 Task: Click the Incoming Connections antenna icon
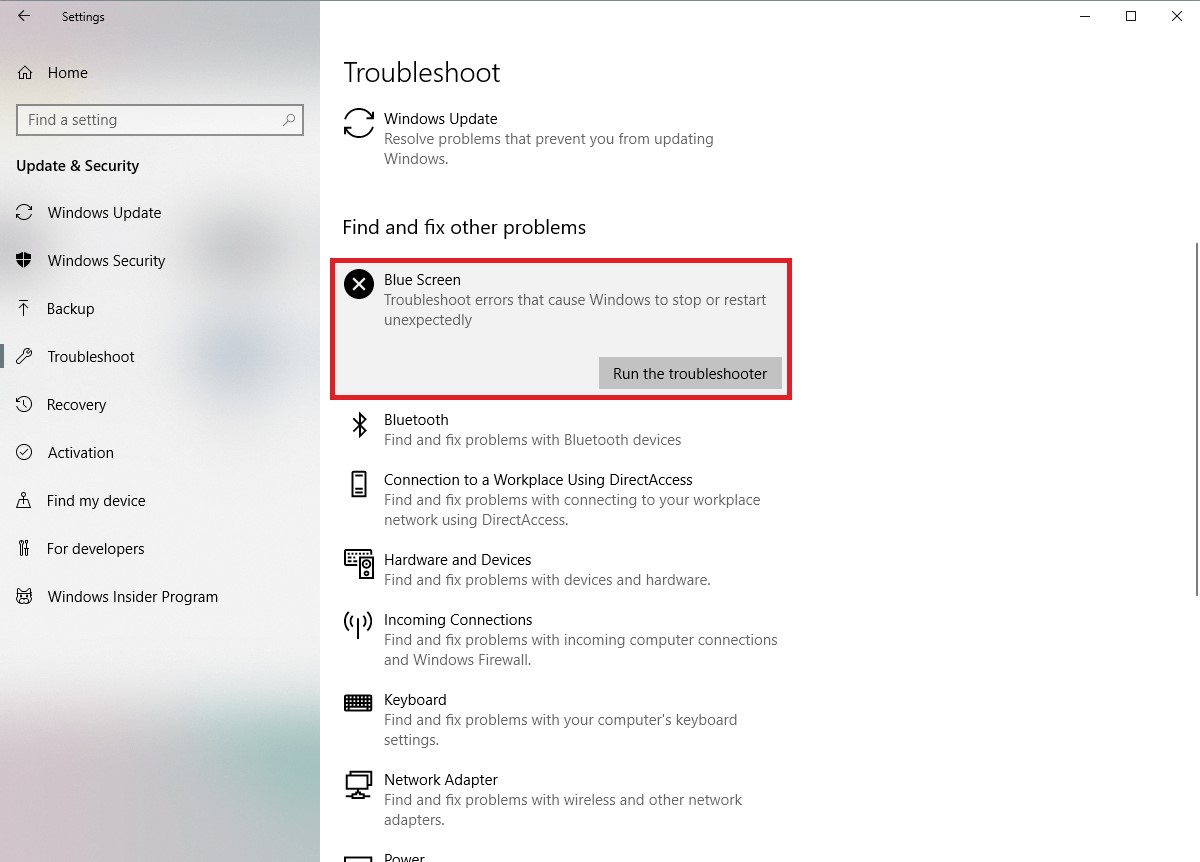pyautogui.click(x=358, y=625)
